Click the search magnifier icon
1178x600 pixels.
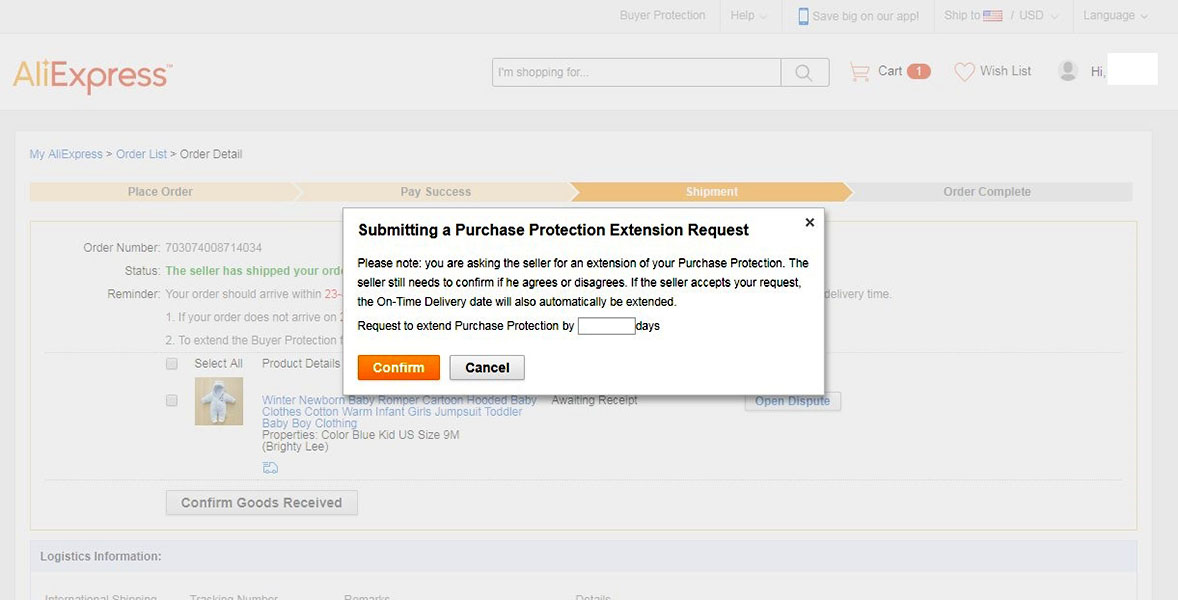[x=804, y=73]
